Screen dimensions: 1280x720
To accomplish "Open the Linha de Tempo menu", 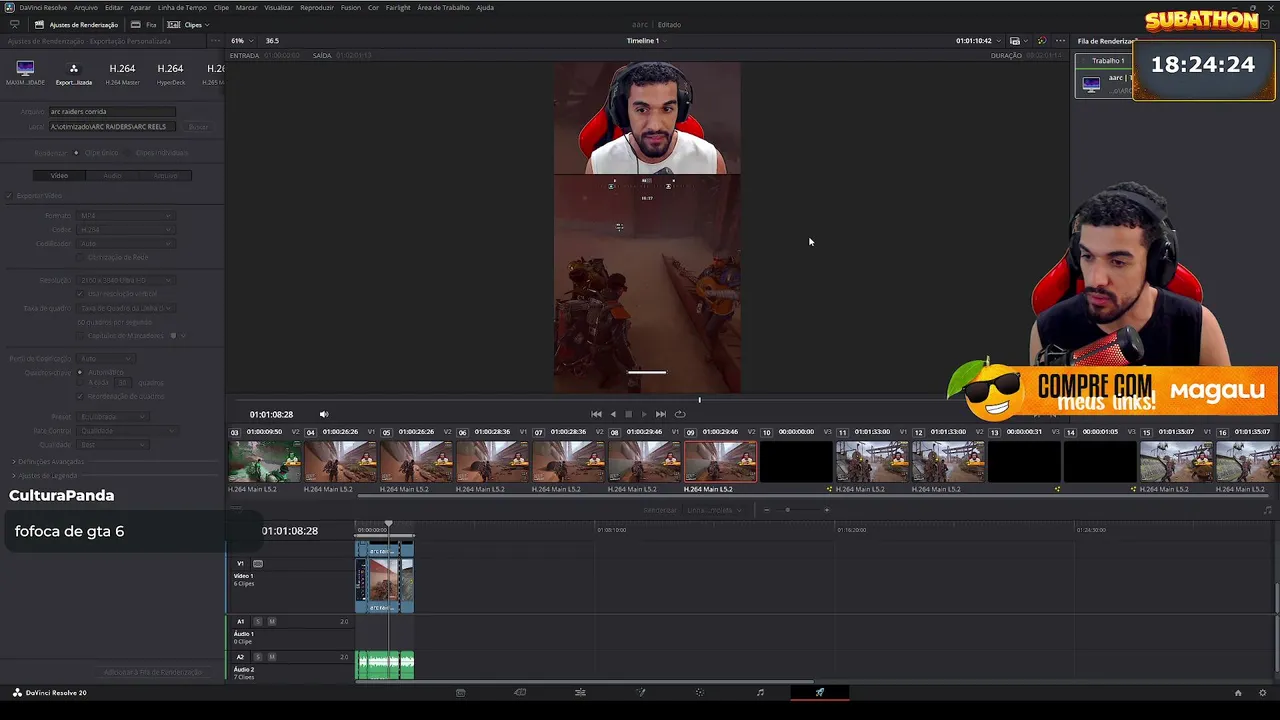I will point(182,7).
